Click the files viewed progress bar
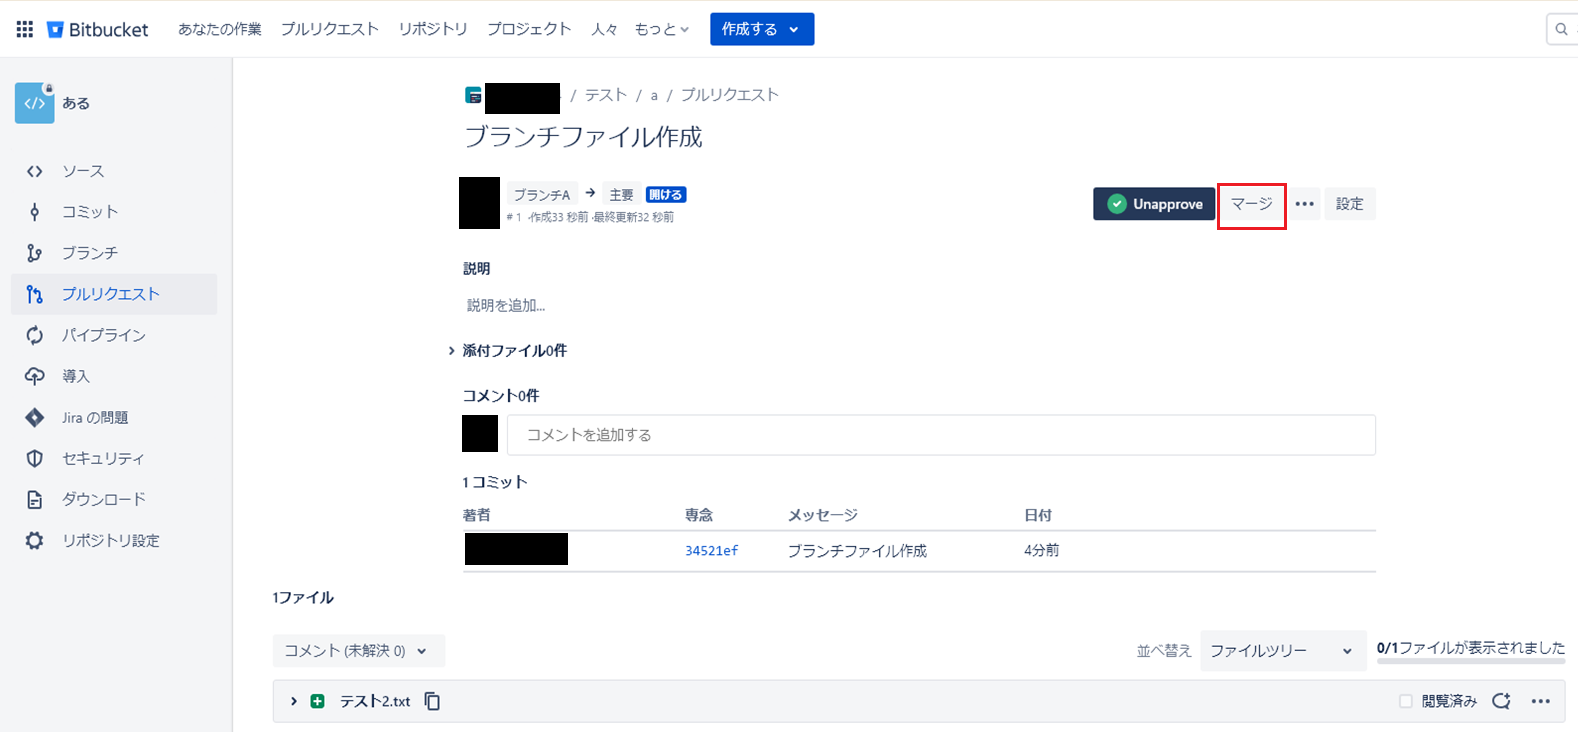Viewport: 1578px width, 732px height. click(1471, 661)
